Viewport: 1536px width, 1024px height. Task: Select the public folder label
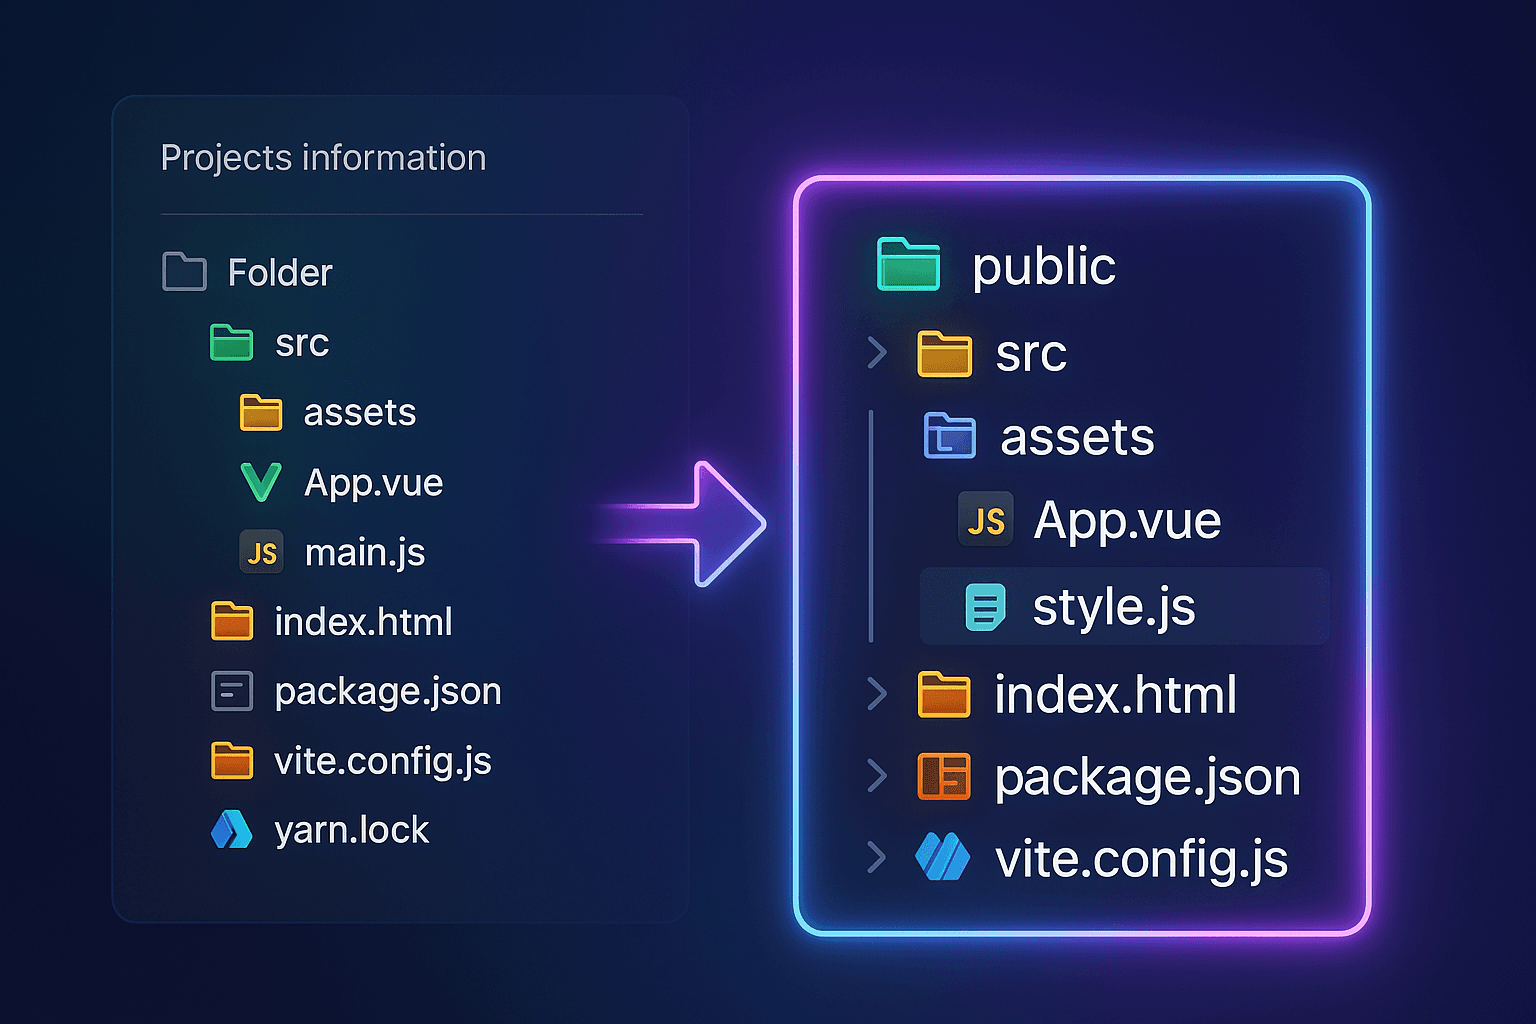[x=1044, y=267]
